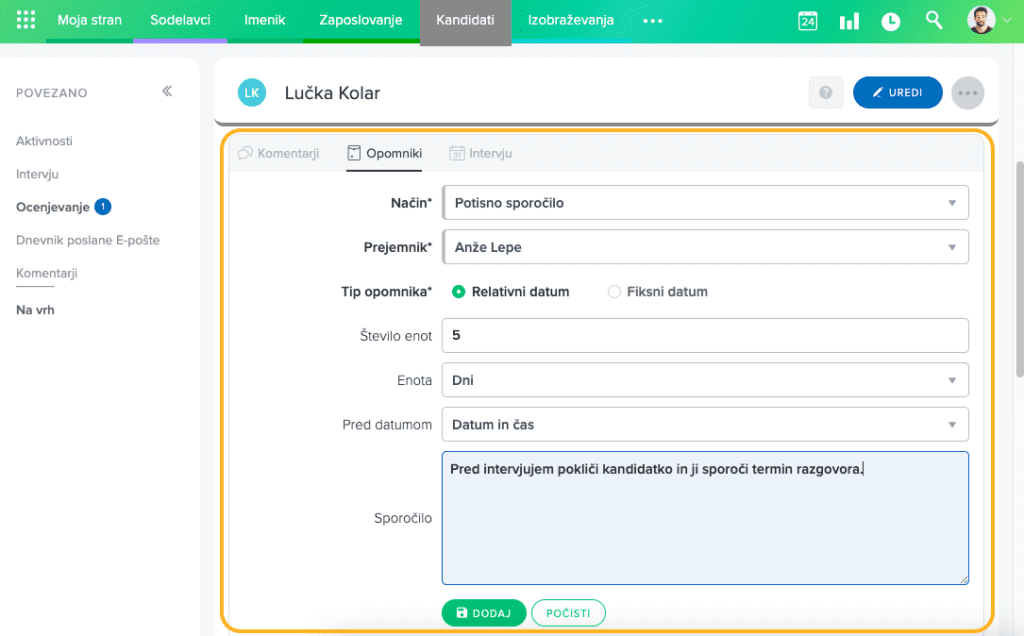Image resolution: width=1024 pixels, height=636 pixels.
Task: Select the Relativni datum radio button
Action: [x=459, y=292]
